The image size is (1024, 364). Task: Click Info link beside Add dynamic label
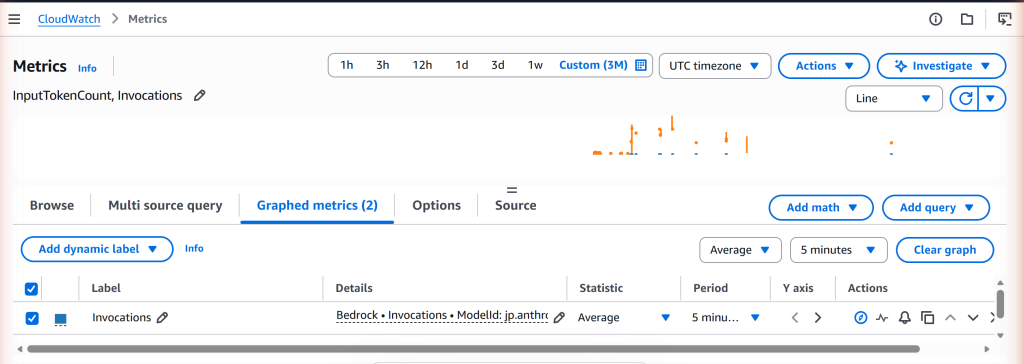pyautogui.click(x=194, y=248)
